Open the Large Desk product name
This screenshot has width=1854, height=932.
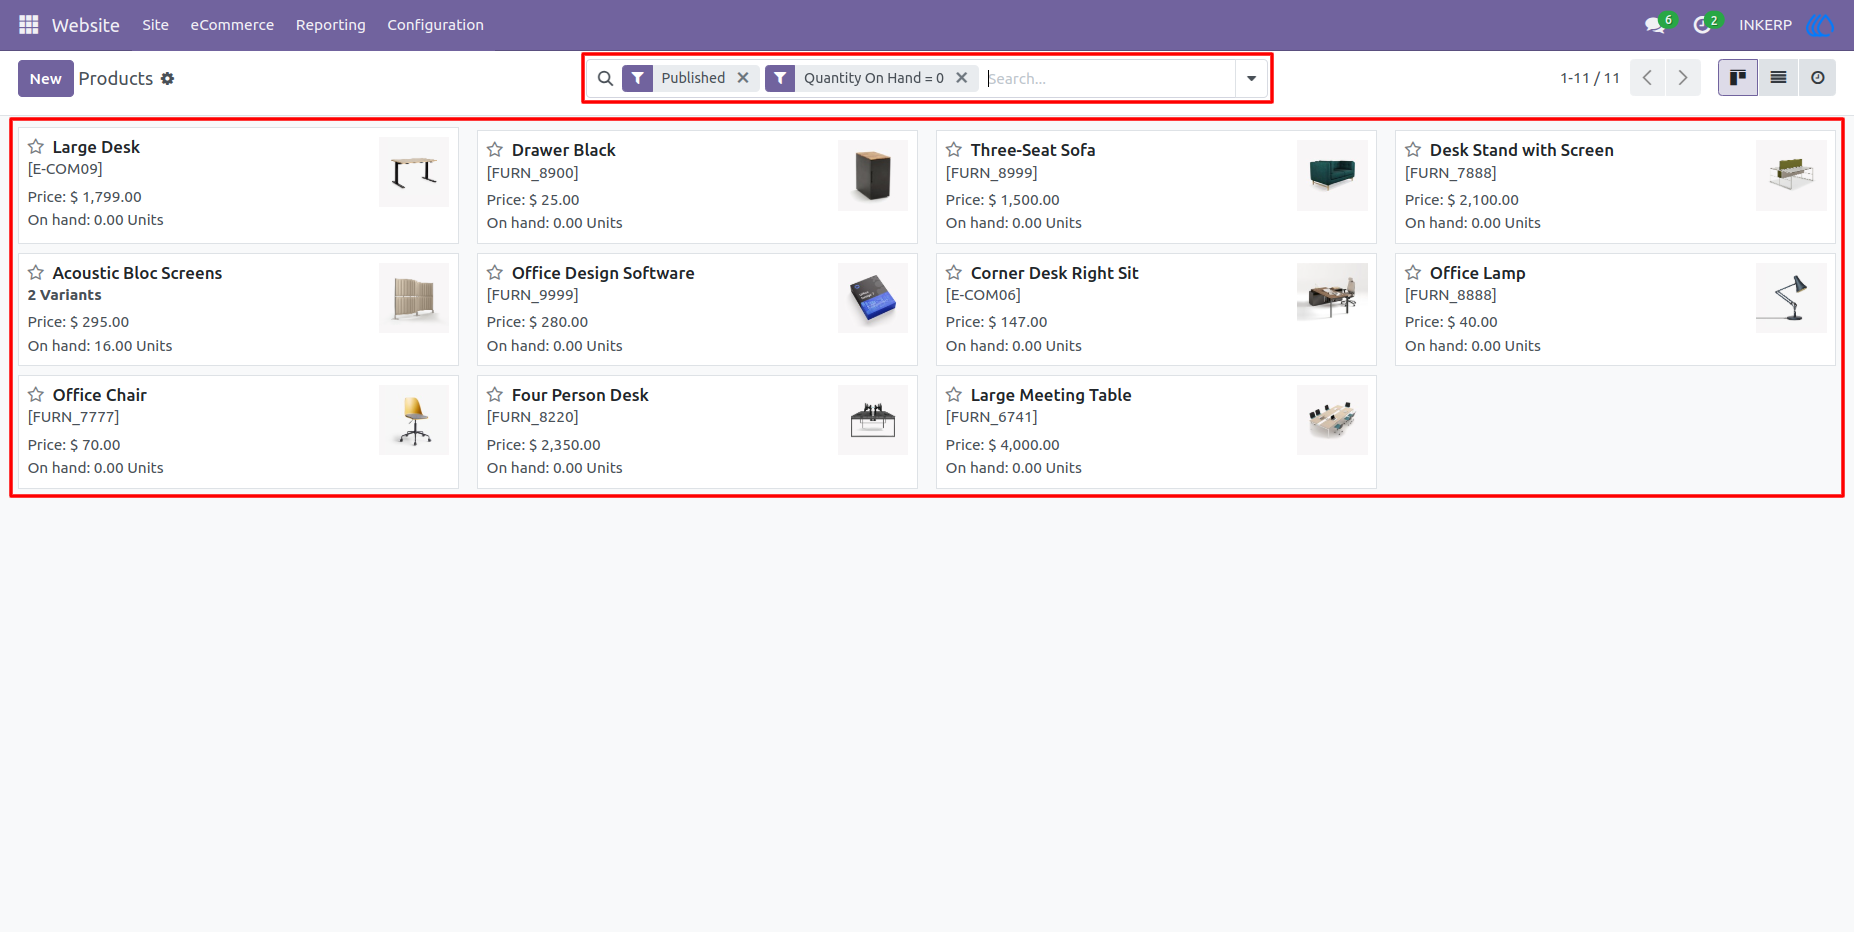[96, 147]
